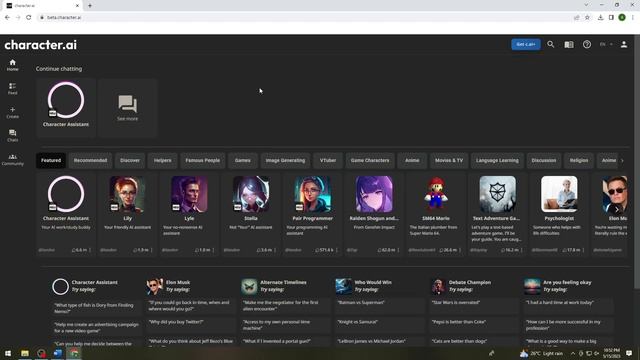
Task: Open the Lyle character card
Action: click(189, 214)
